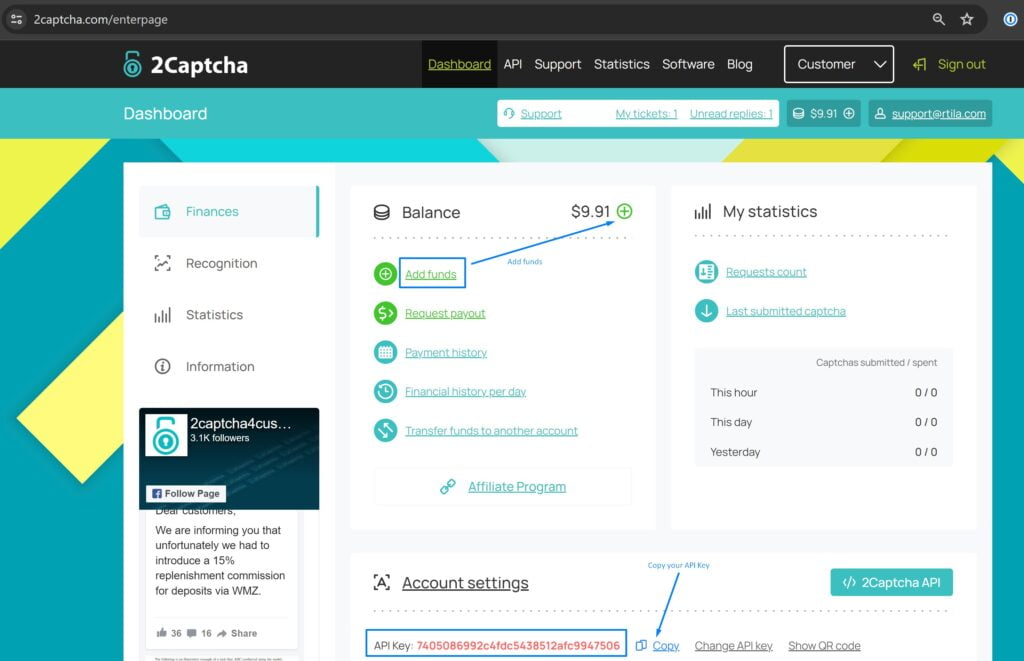Click the green plus icon beside $9.91 balance
This screenshot has width=1024, height=661.
(624, 211)
